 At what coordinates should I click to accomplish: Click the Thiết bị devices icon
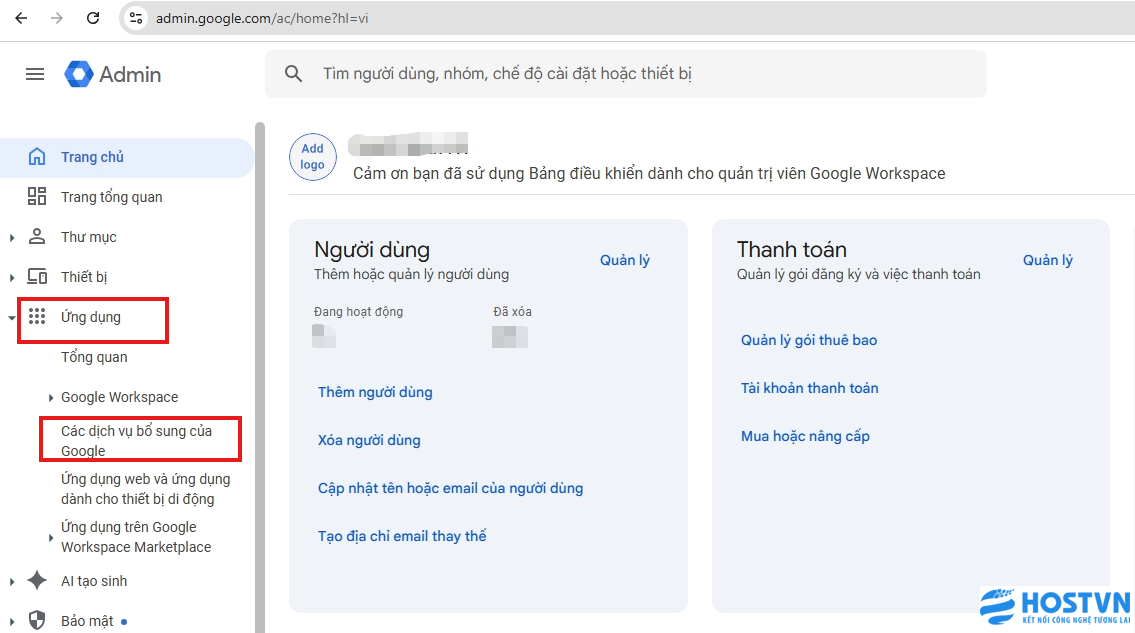click(37, 277)
